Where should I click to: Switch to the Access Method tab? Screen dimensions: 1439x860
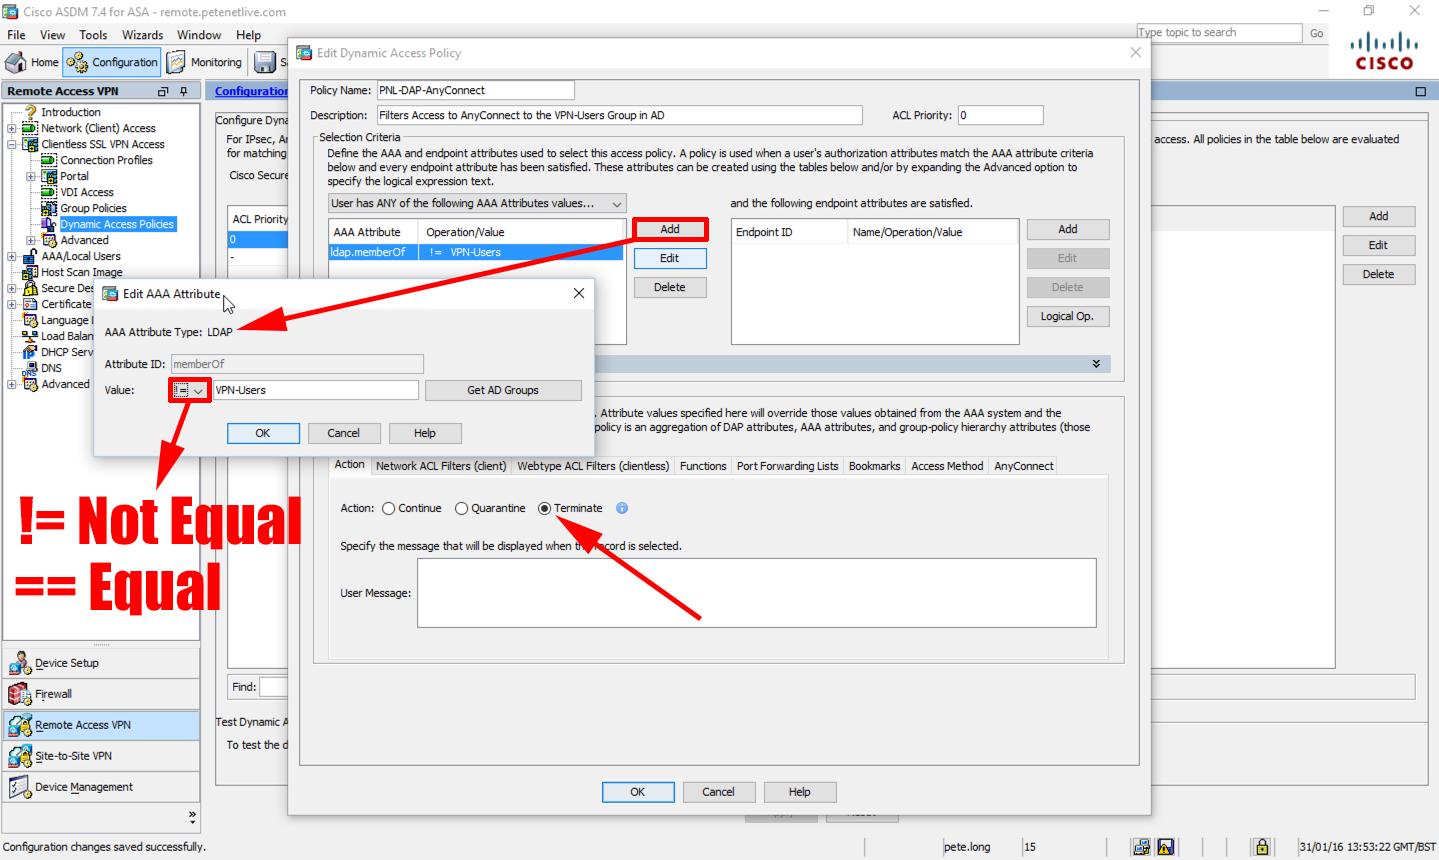coord(947,466)
